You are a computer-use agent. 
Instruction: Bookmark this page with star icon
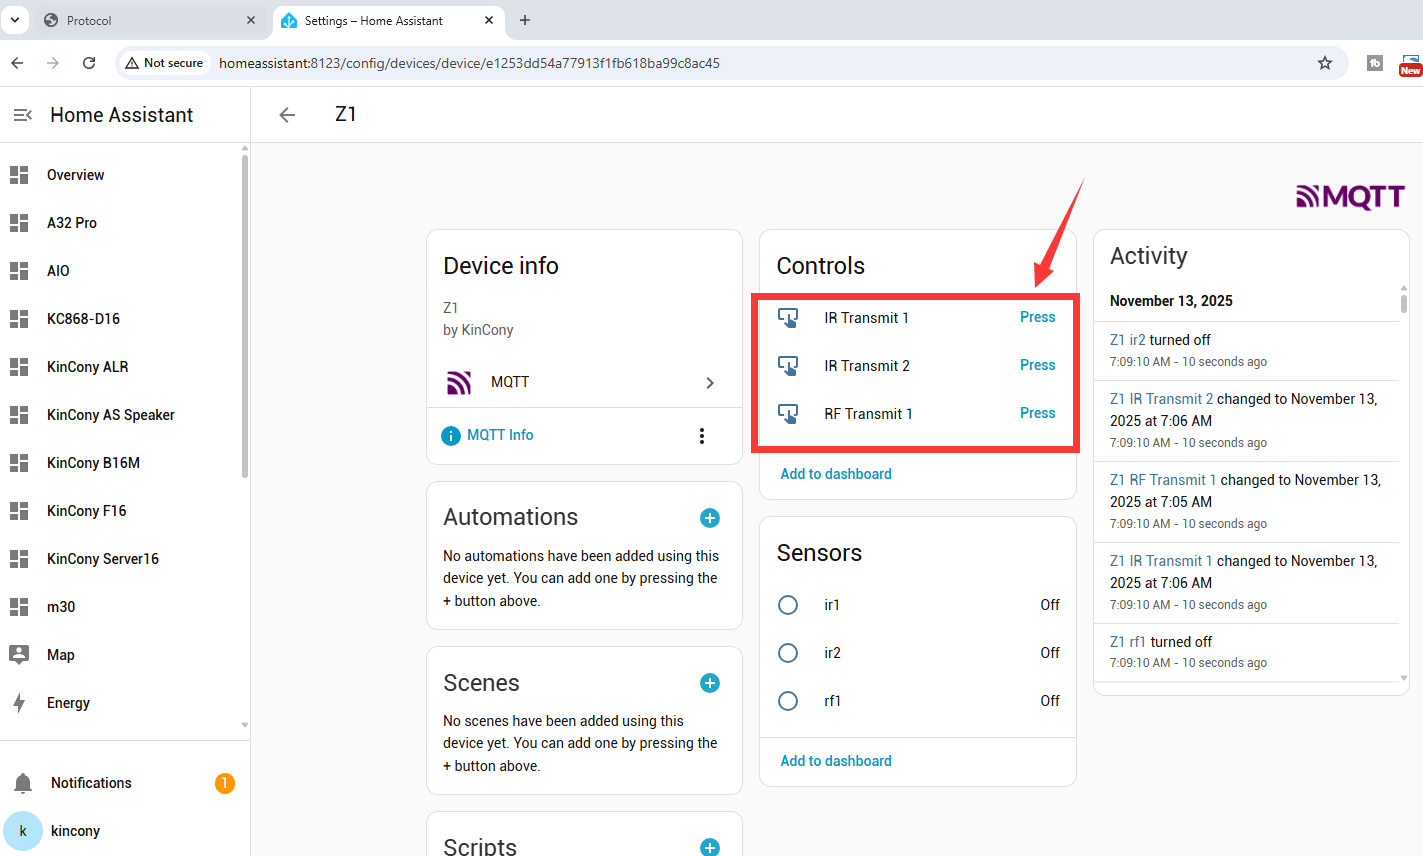[x=1325, y=63]
